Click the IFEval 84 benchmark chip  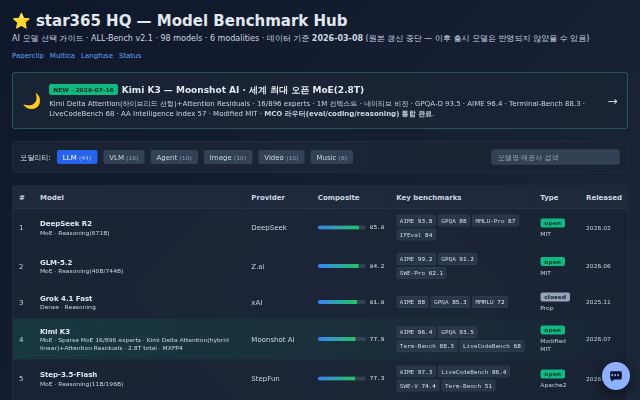pos(416,235)
